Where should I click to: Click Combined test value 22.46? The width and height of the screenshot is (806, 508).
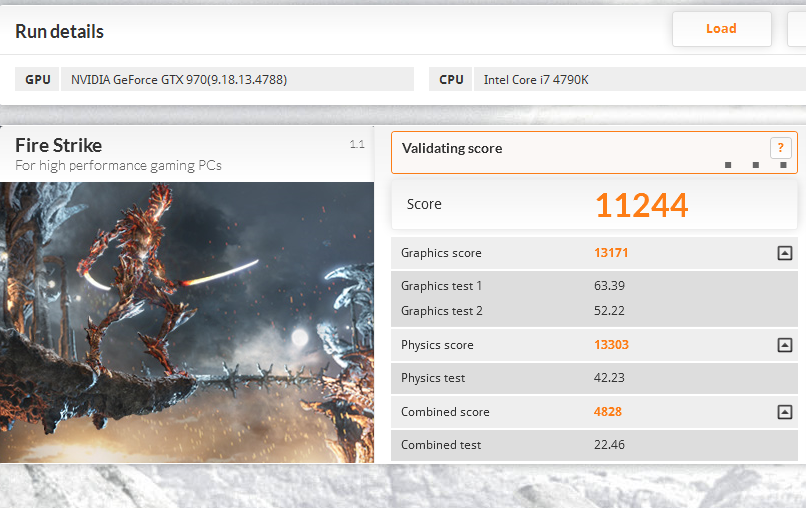[609, 445]
